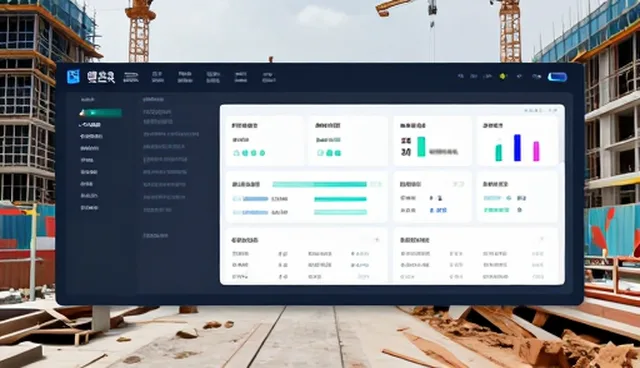Image resolution: width=640 pixels, height=368 pixels.
Task: Click the teal bar in three-bar chart
Action: point(498,152)
